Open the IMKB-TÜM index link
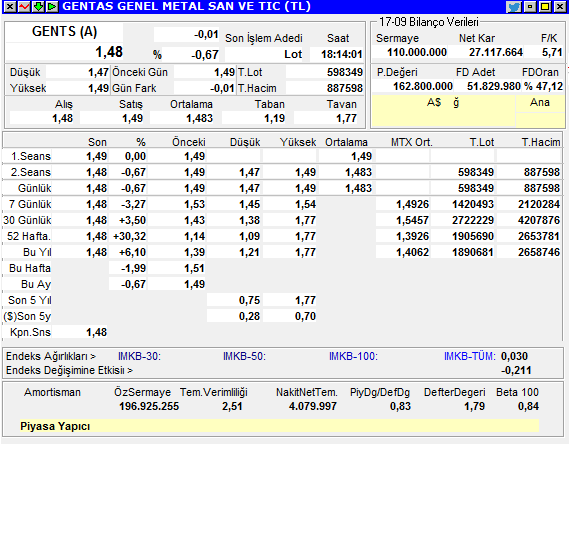 tap(469, 356)
